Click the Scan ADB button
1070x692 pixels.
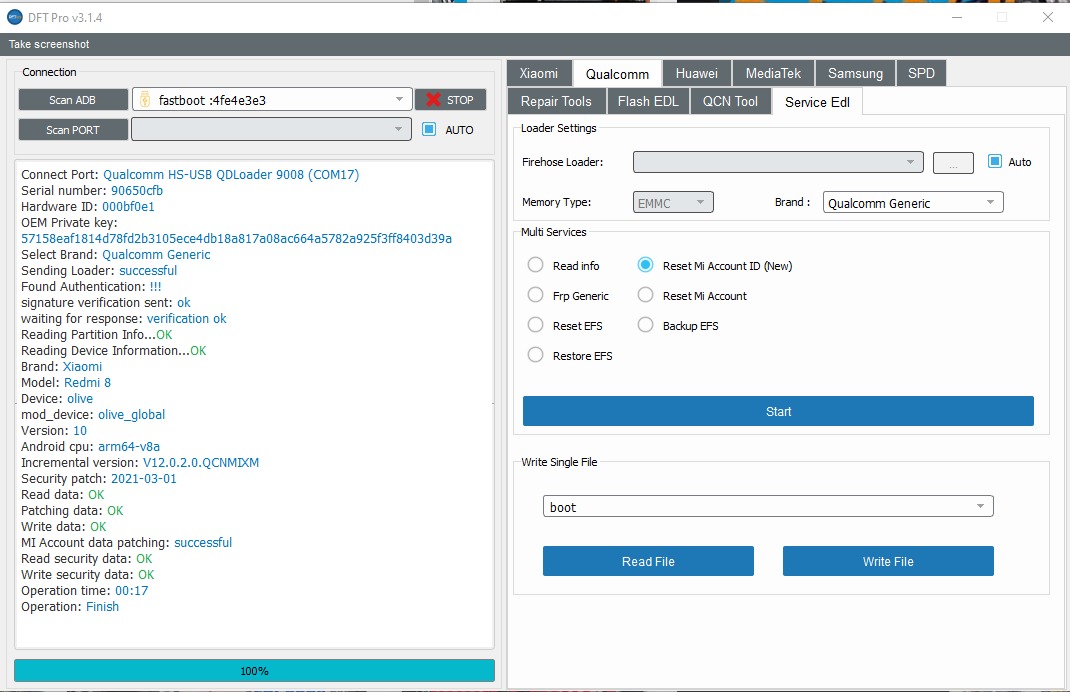(x=72, y=100)
